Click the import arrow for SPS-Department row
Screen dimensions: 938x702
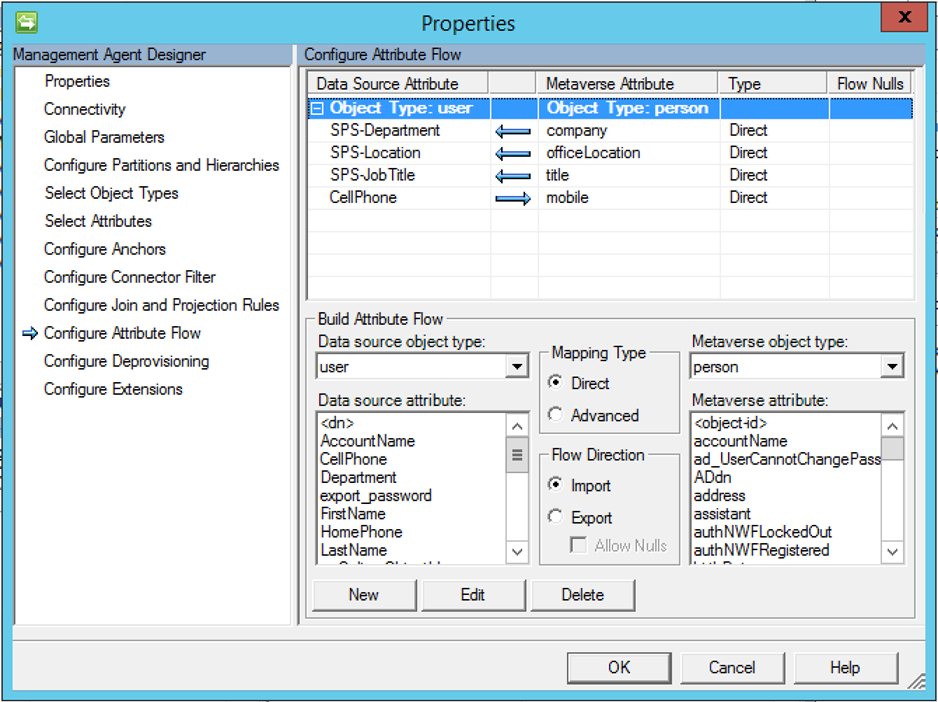(513, 131)
